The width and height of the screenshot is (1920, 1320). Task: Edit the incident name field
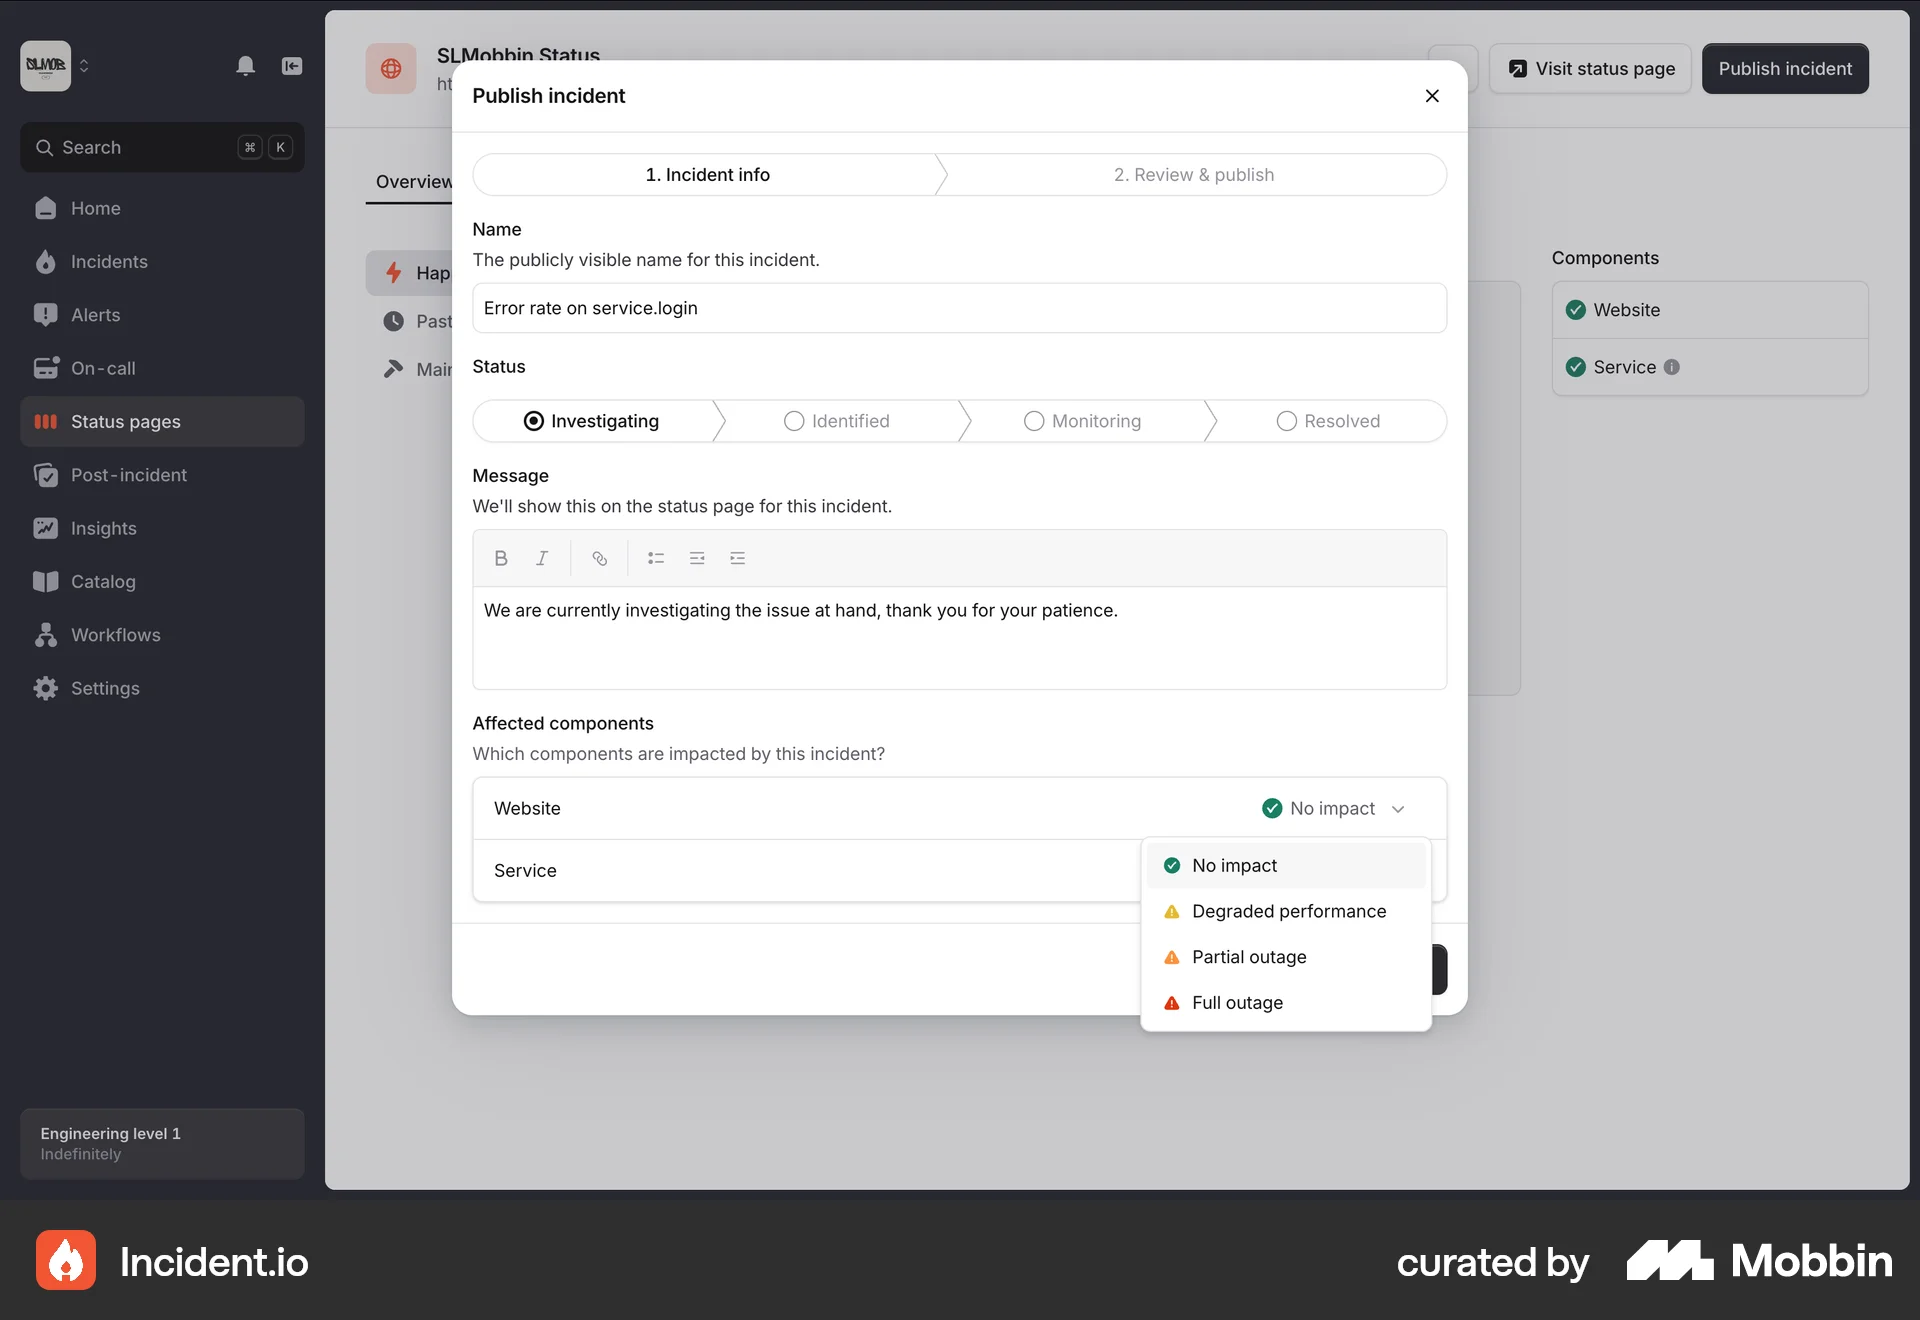click(958, 308)
